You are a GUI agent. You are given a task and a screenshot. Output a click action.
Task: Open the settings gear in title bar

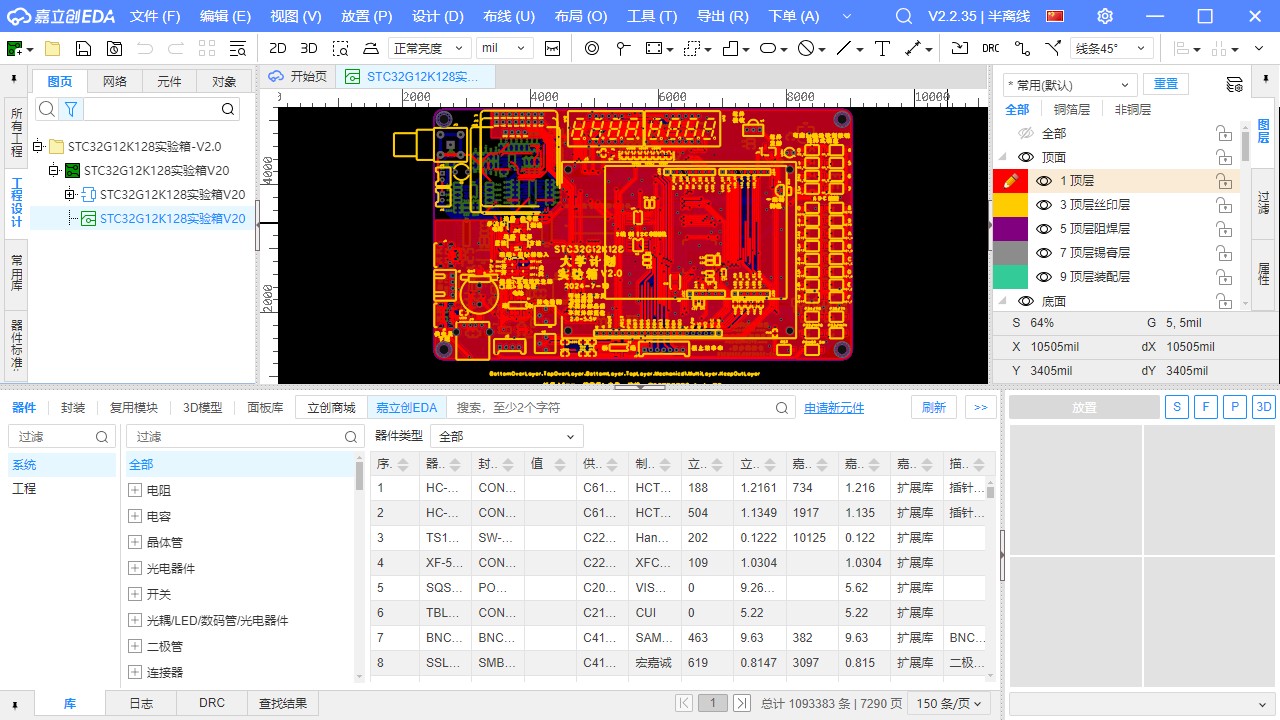[x=1105, y=16]
